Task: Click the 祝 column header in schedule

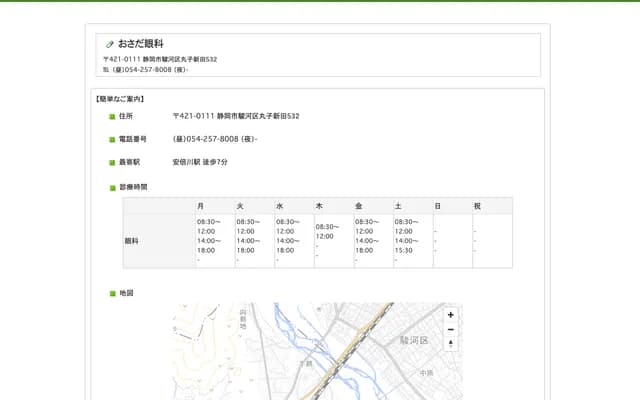Action: click(477, 206)
